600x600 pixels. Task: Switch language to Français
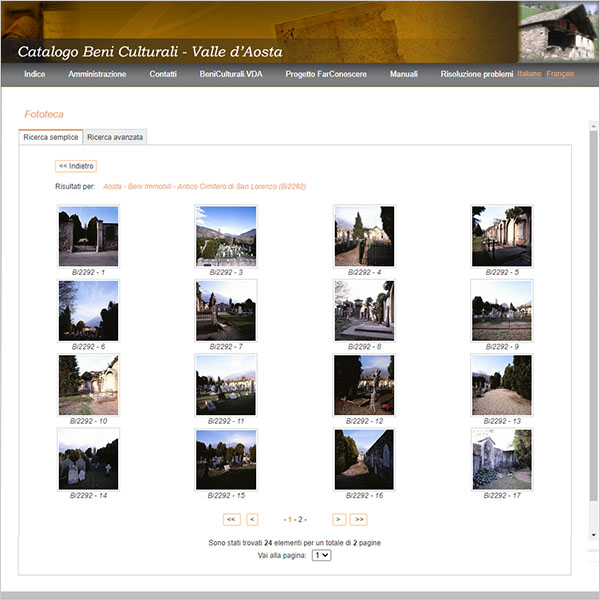click(x=560, y=74)
